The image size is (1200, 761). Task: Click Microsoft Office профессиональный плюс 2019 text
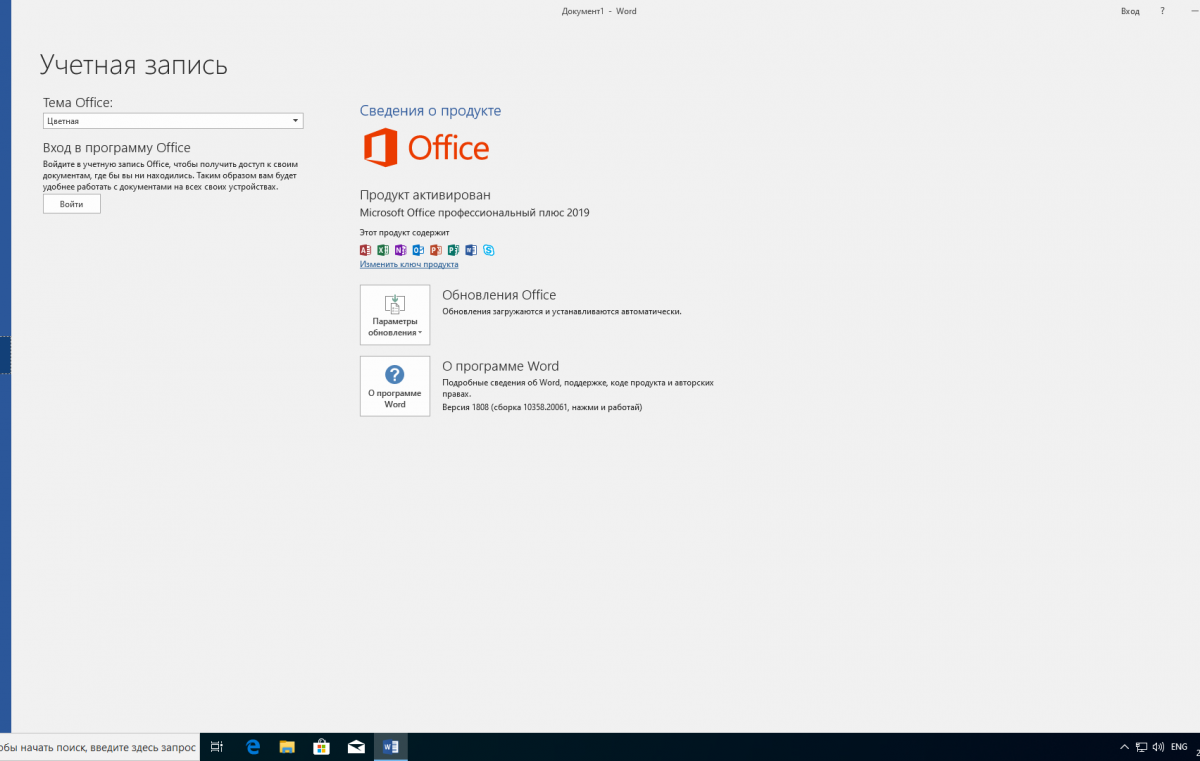(475, 213)
